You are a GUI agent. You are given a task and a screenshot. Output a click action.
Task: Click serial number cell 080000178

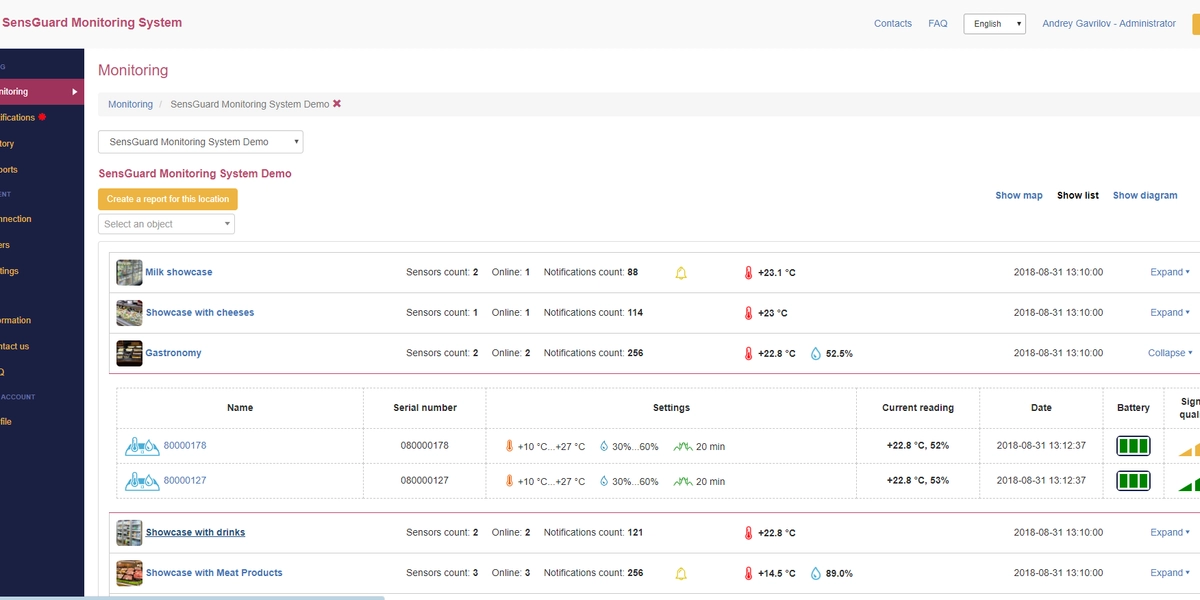pos(425,446)
